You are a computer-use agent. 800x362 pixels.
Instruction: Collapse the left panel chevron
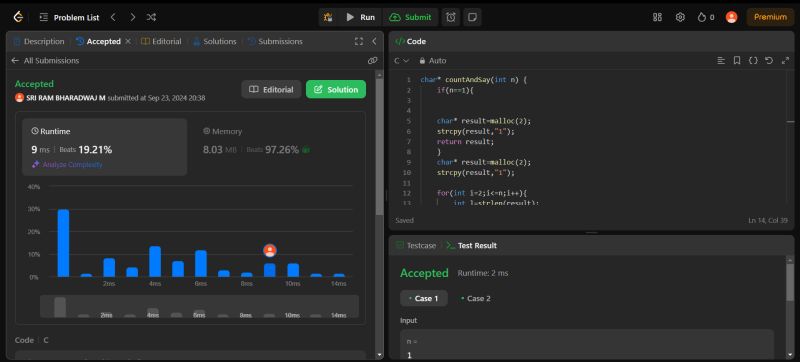coord(374,41)
